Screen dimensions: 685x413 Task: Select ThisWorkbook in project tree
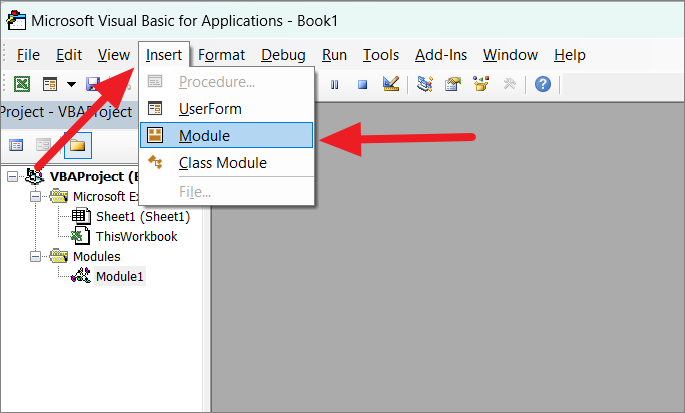pos(137,237)
